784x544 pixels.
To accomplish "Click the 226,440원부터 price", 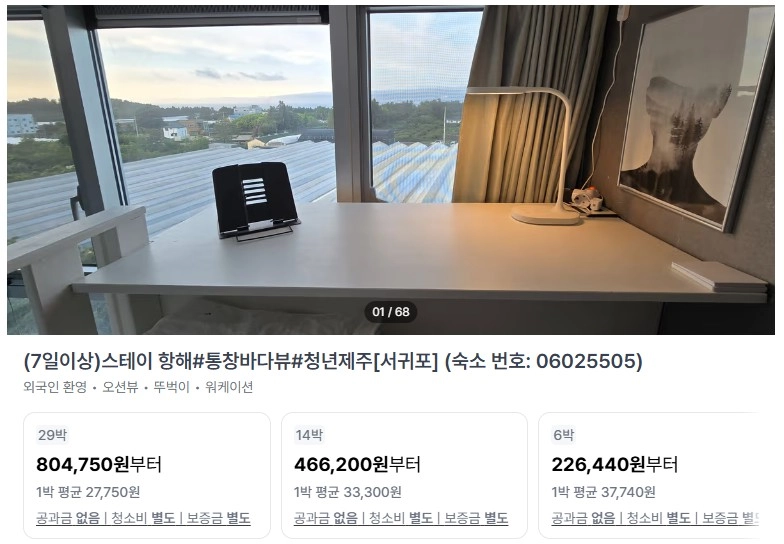I will [x=614, y=464].
